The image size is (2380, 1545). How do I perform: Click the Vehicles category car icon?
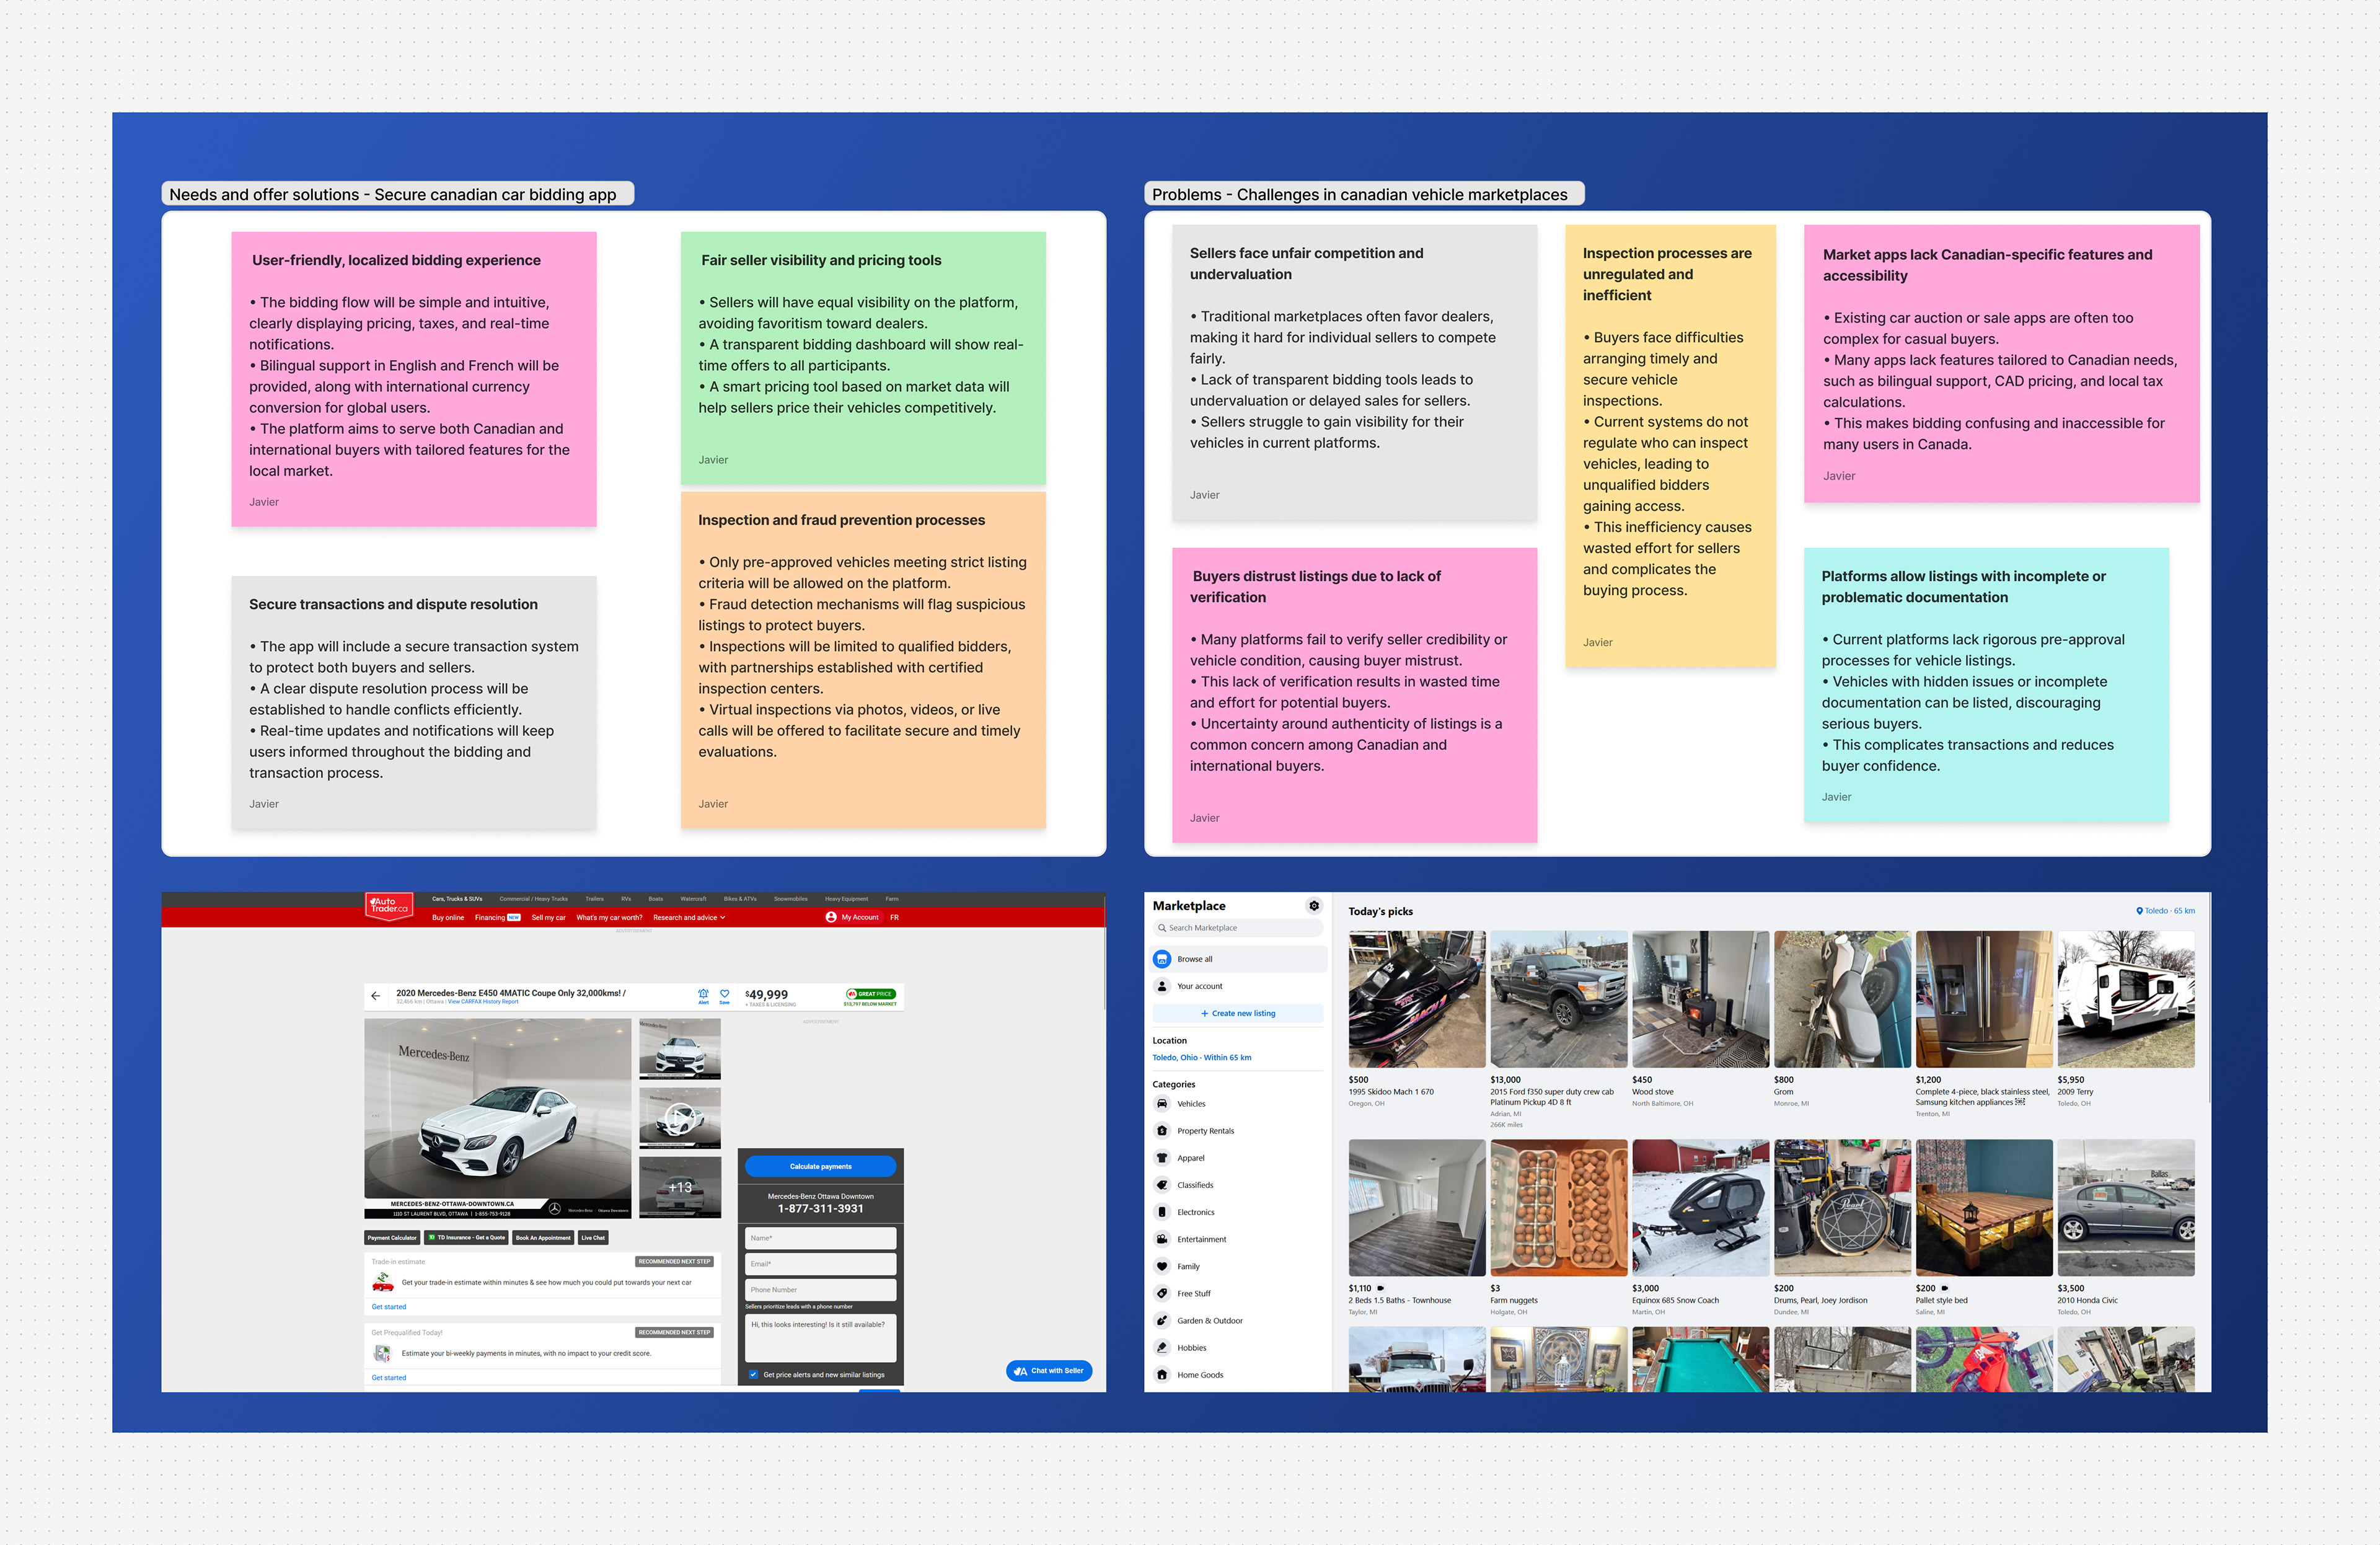coord(1162,1104)
